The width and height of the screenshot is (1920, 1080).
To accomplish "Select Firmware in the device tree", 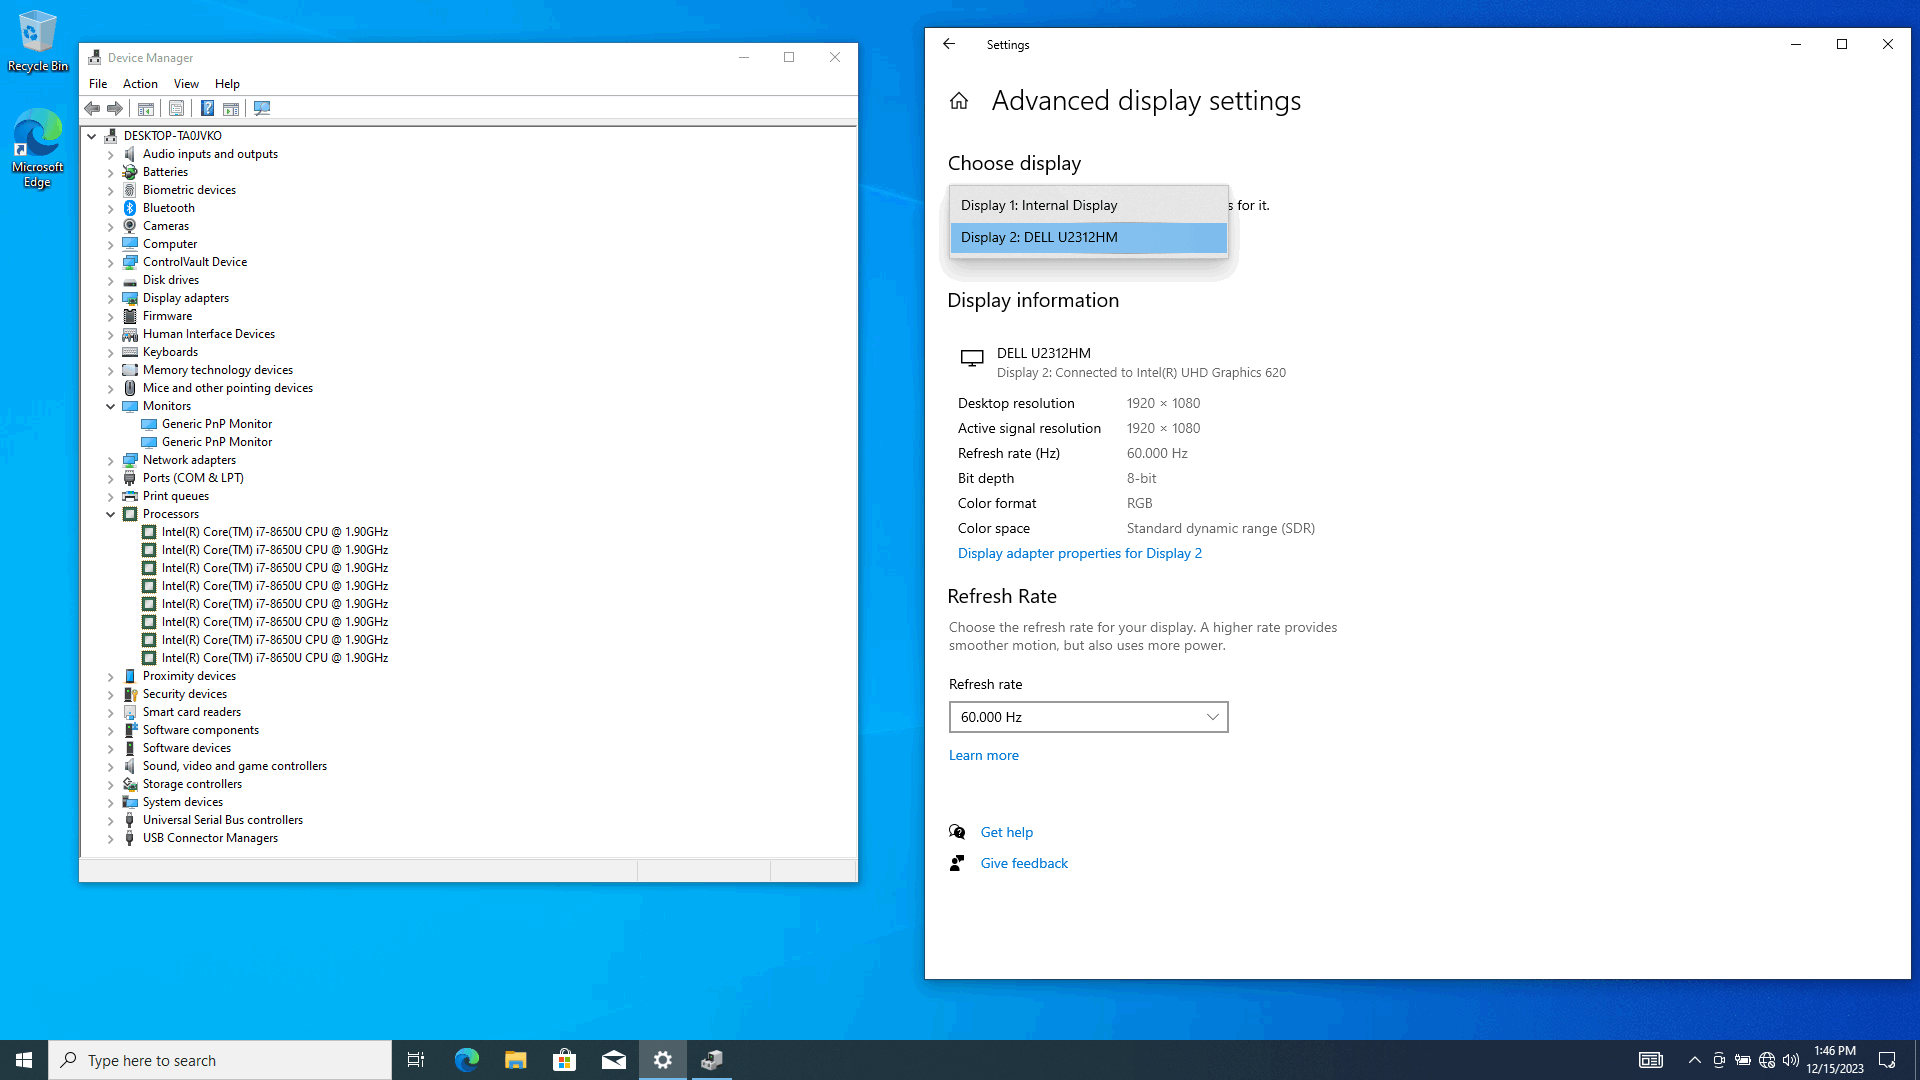I will [x=167, y=316].
